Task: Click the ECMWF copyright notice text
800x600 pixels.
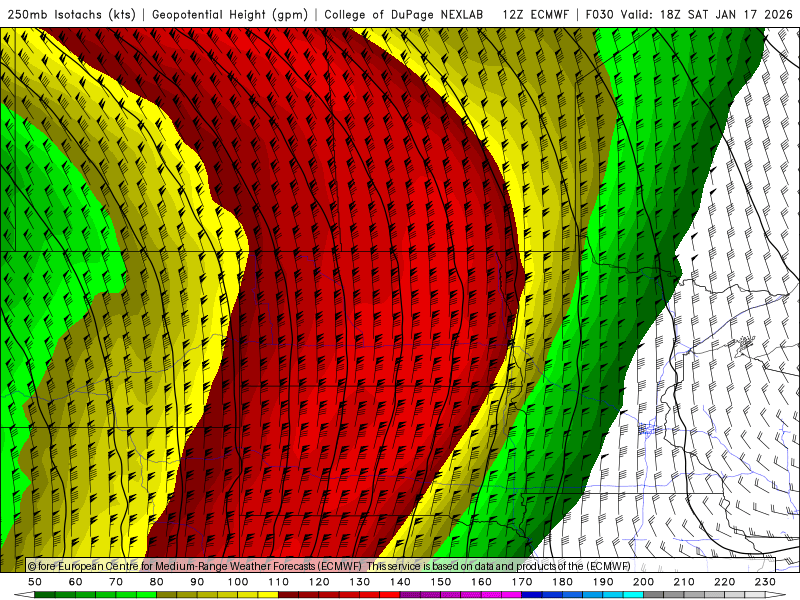Action: pyautogui.click(x=329, y=566)
